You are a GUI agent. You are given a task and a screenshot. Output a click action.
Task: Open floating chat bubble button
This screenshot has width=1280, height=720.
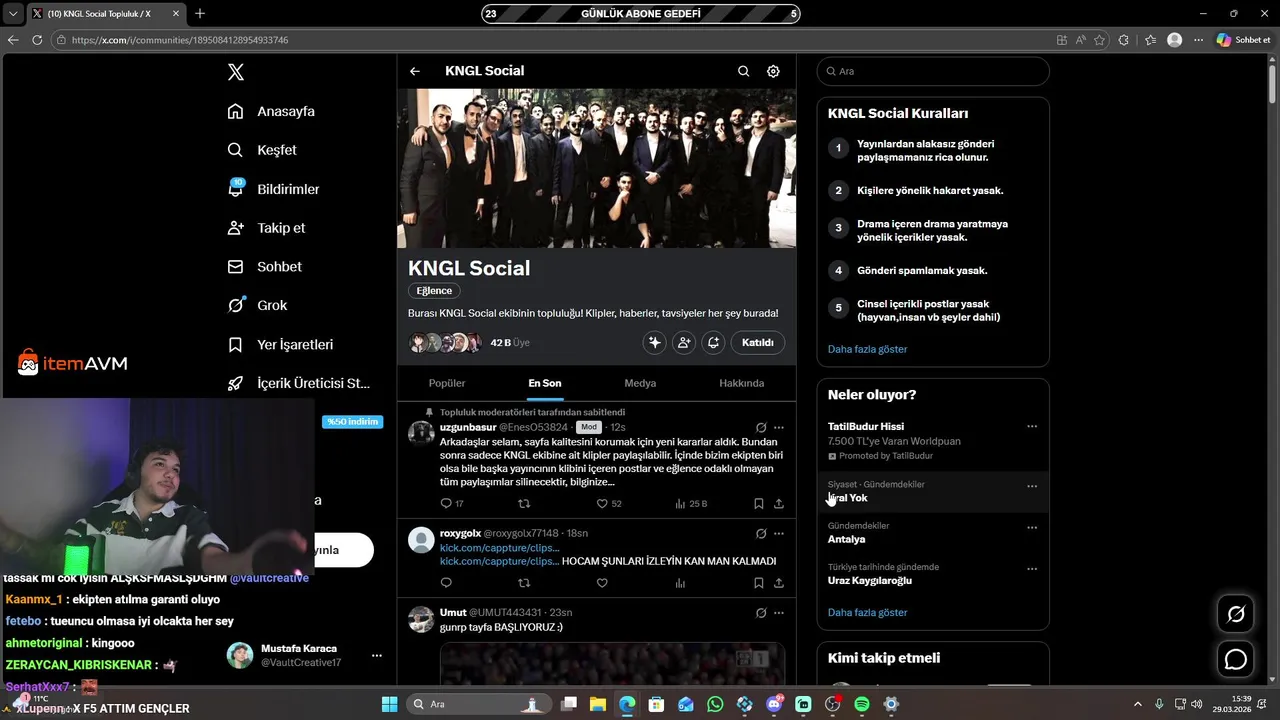coord(1236,659)
